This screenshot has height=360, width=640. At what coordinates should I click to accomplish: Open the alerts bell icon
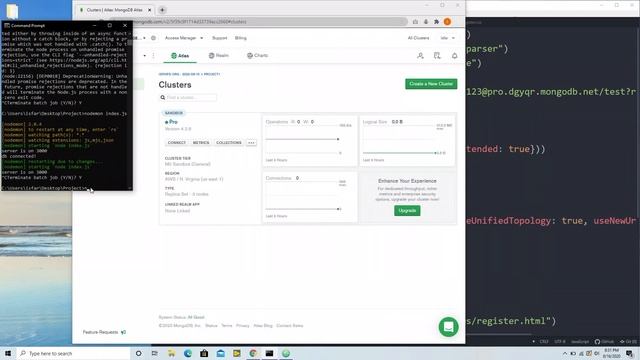(454, 56)
